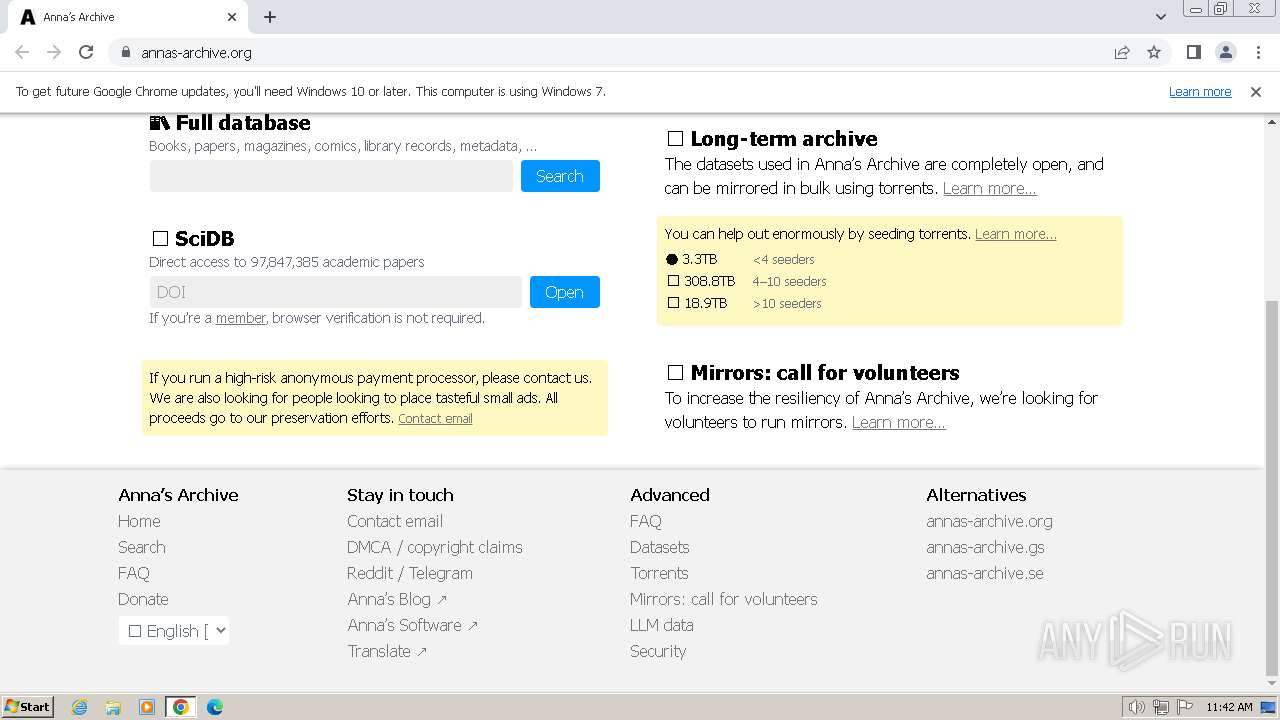The image size is (1280, 720).
Task: Open Windows Media Player taskbar icon
Action: pos(147,707)
